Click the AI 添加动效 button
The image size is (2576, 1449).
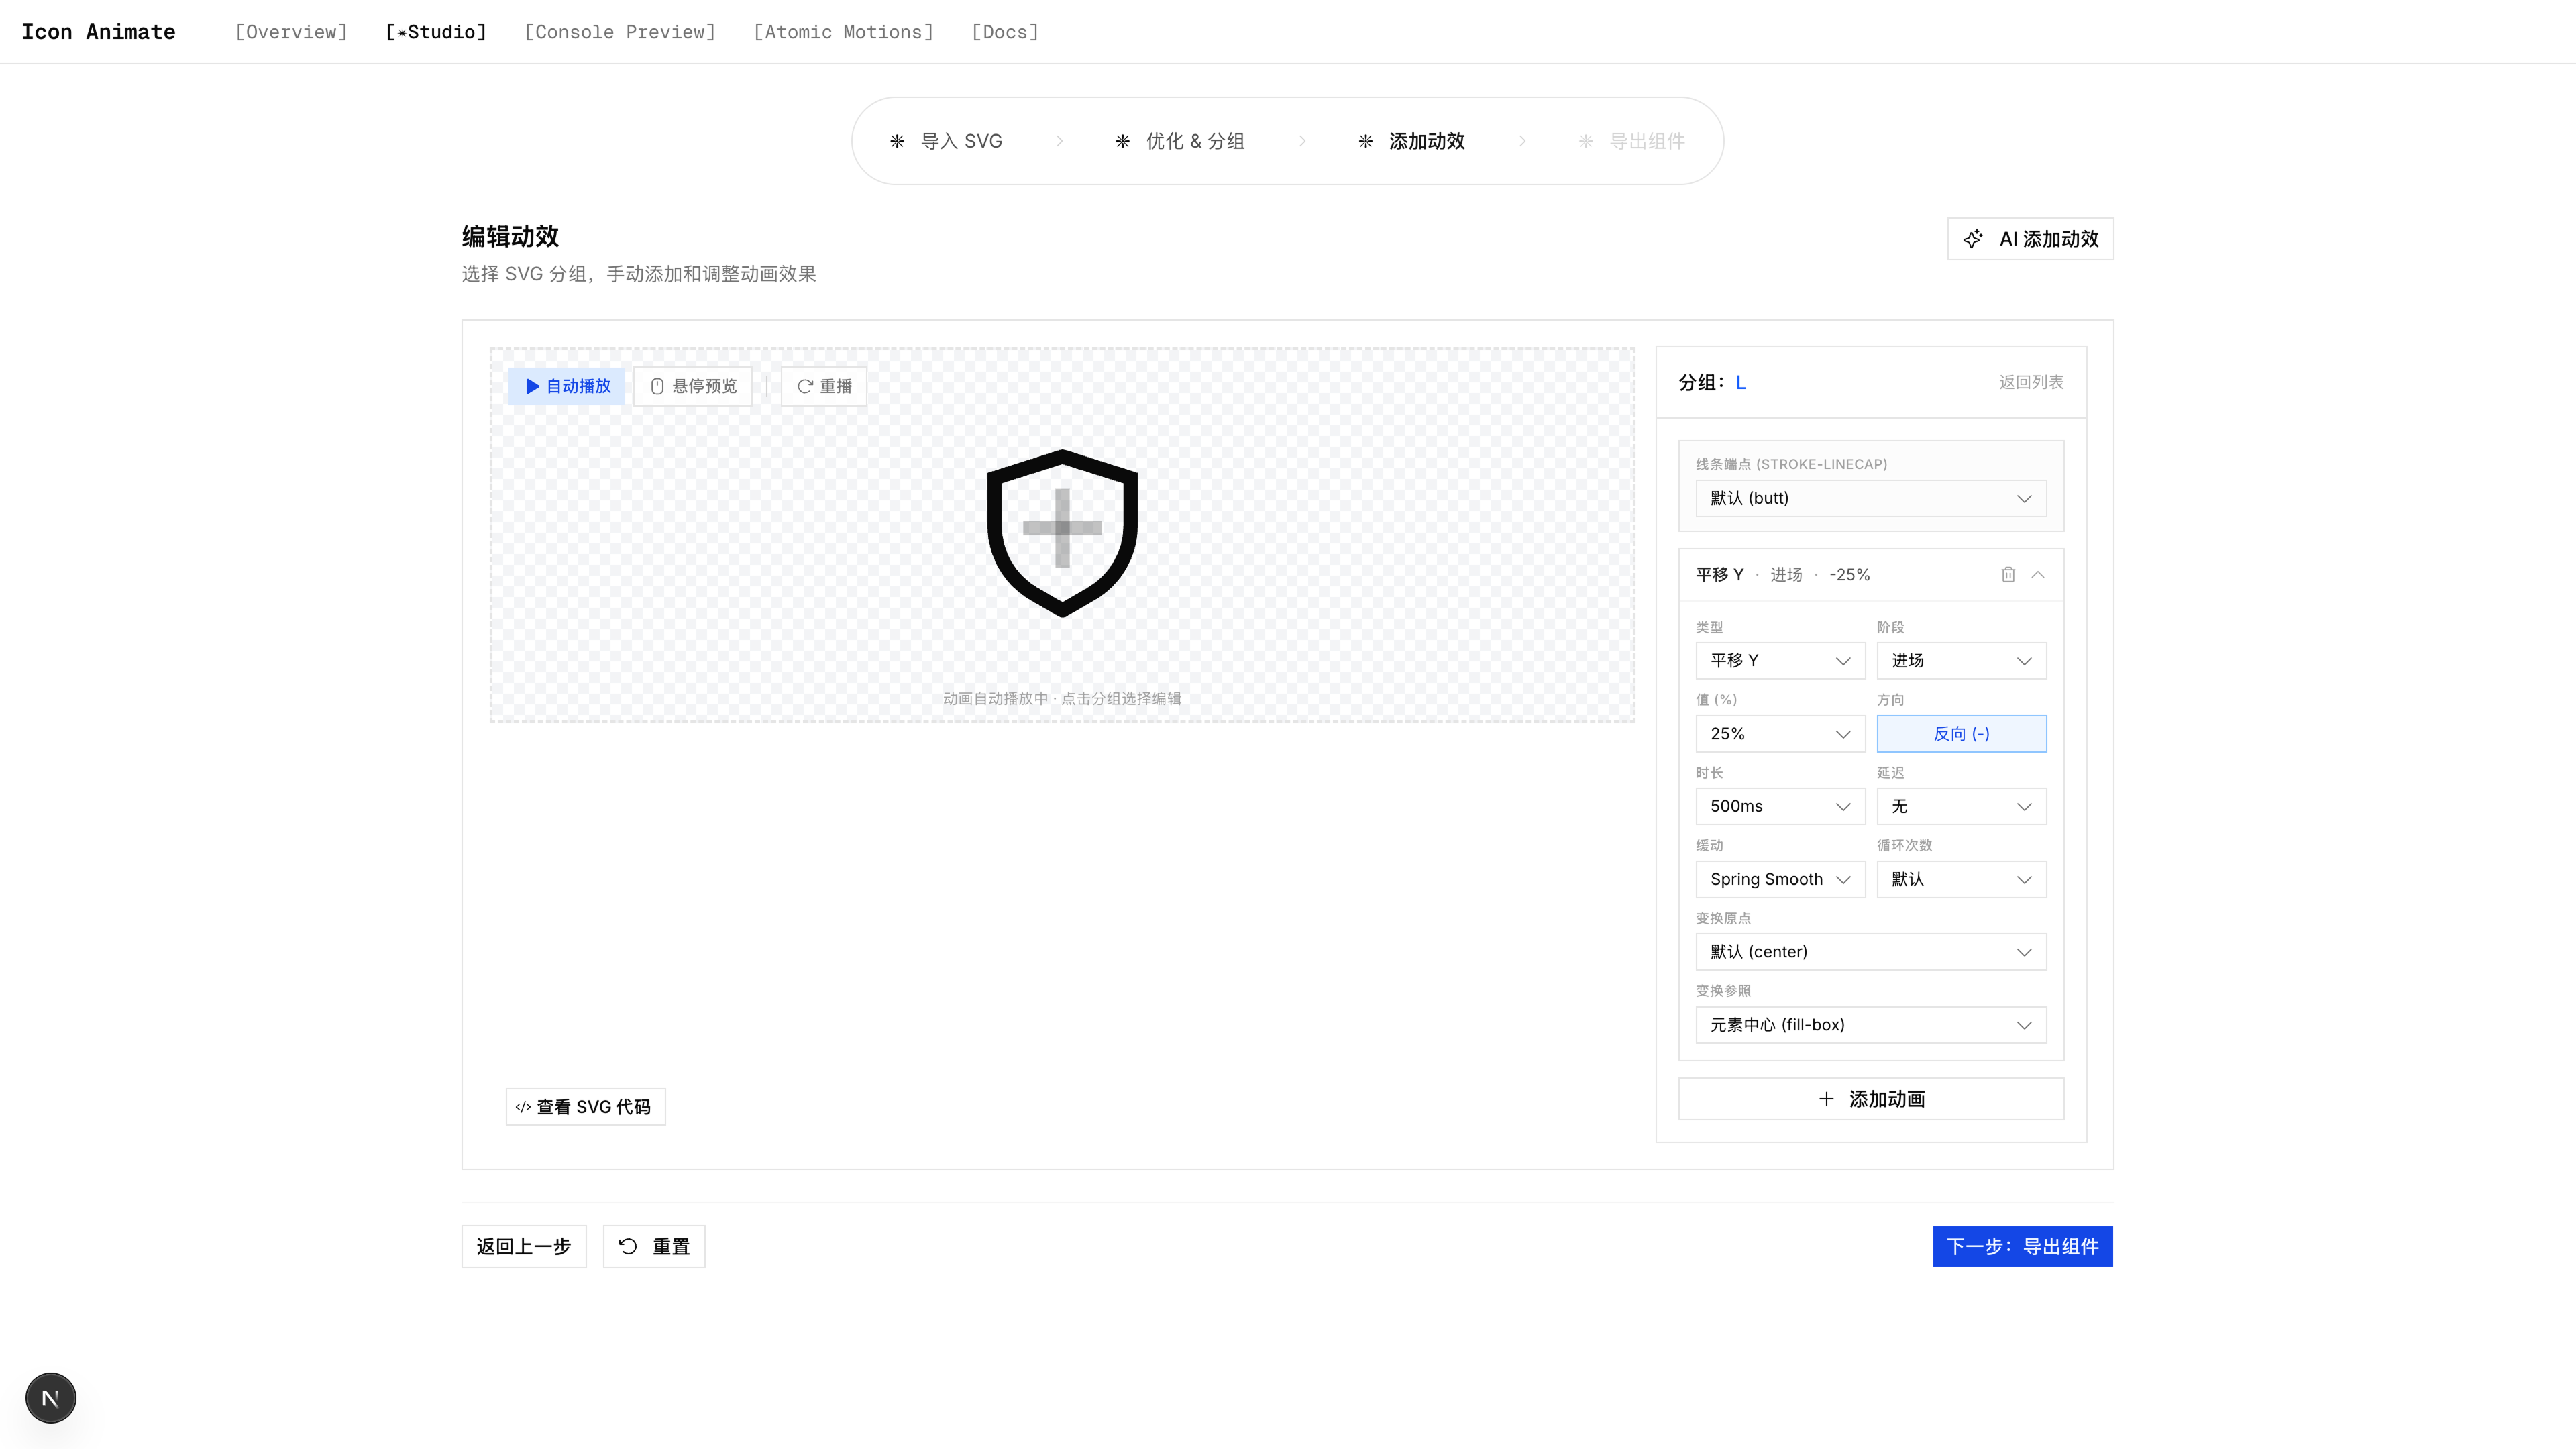[x=2030, y=239]
